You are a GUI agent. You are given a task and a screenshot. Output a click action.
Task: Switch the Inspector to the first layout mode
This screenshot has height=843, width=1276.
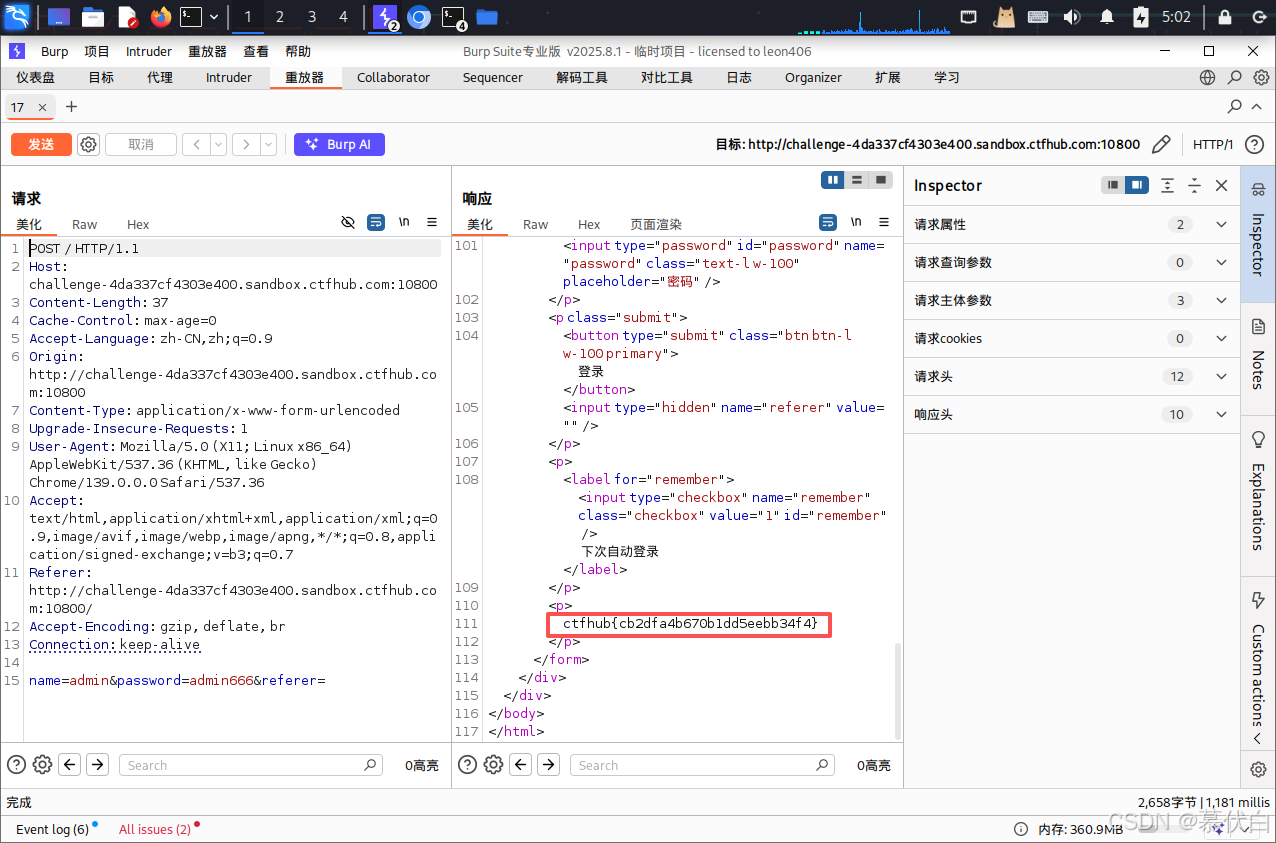pos(1112,185)
